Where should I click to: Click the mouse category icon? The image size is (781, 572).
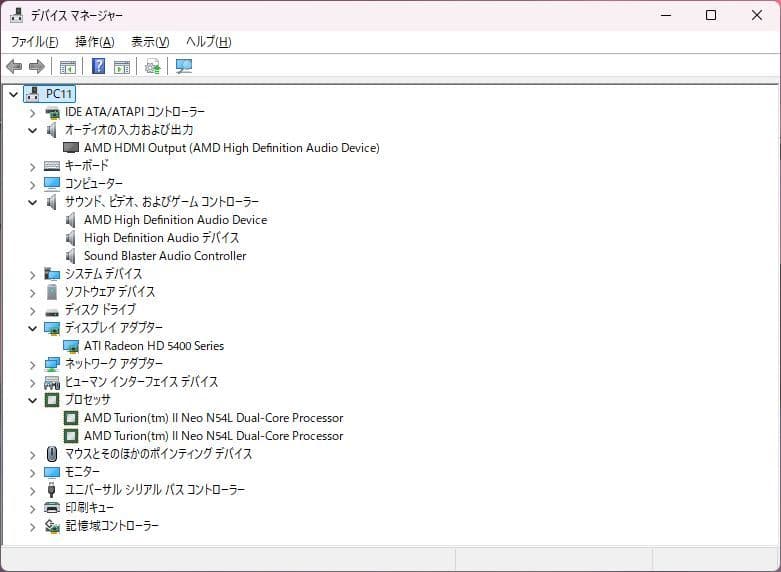pos(52,454)
